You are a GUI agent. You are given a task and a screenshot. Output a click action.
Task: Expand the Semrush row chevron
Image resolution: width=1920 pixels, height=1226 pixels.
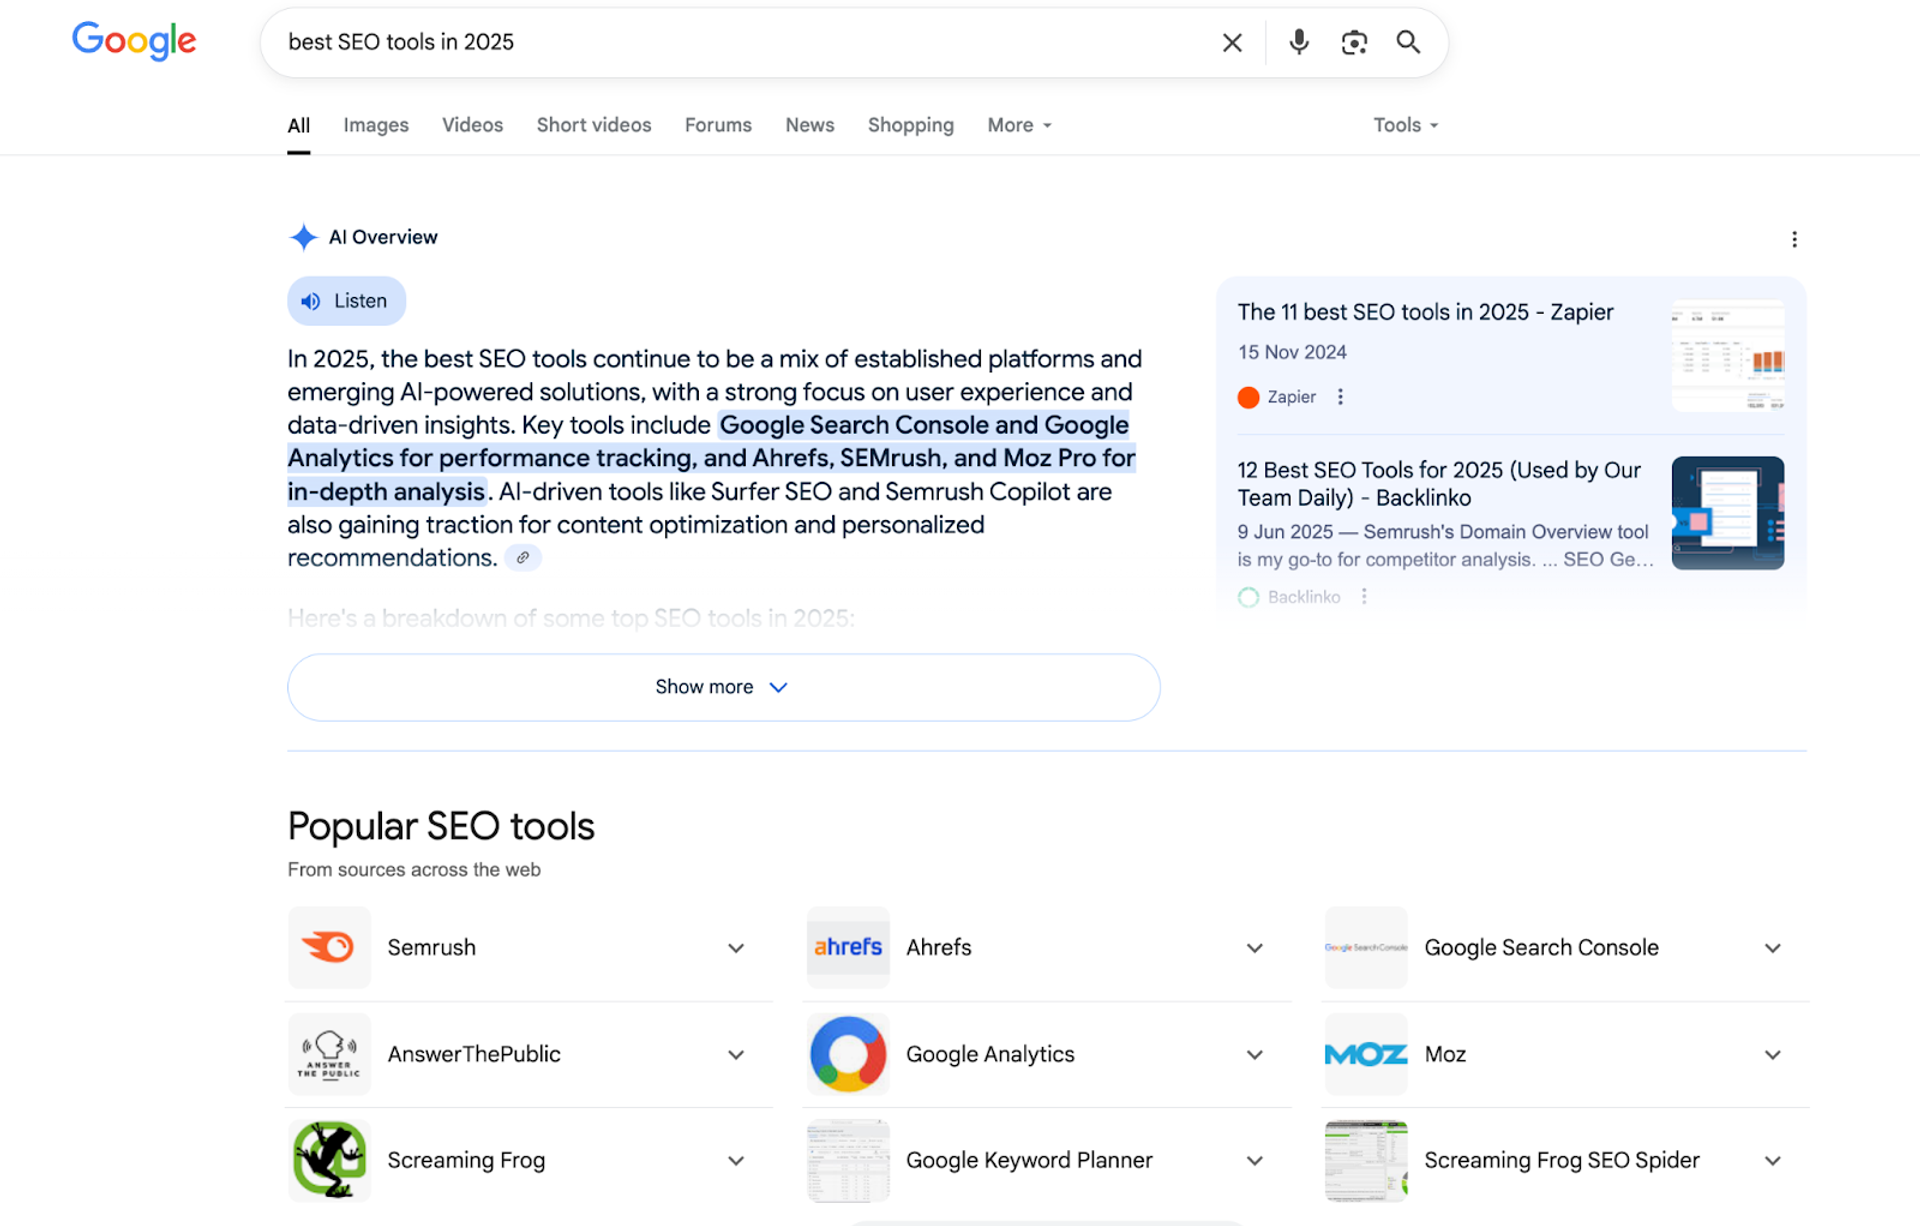coord(736,948)
